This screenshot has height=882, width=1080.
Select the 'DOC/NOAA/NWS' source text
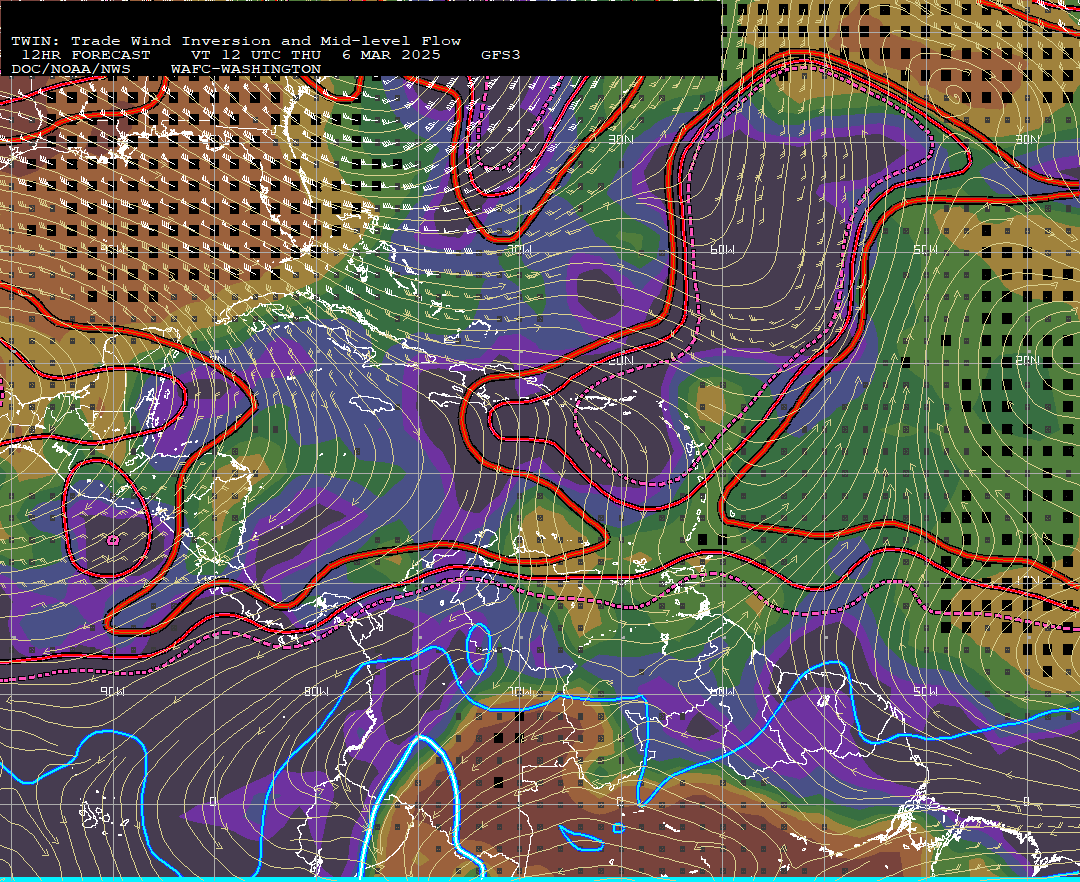tap(70, 70)
